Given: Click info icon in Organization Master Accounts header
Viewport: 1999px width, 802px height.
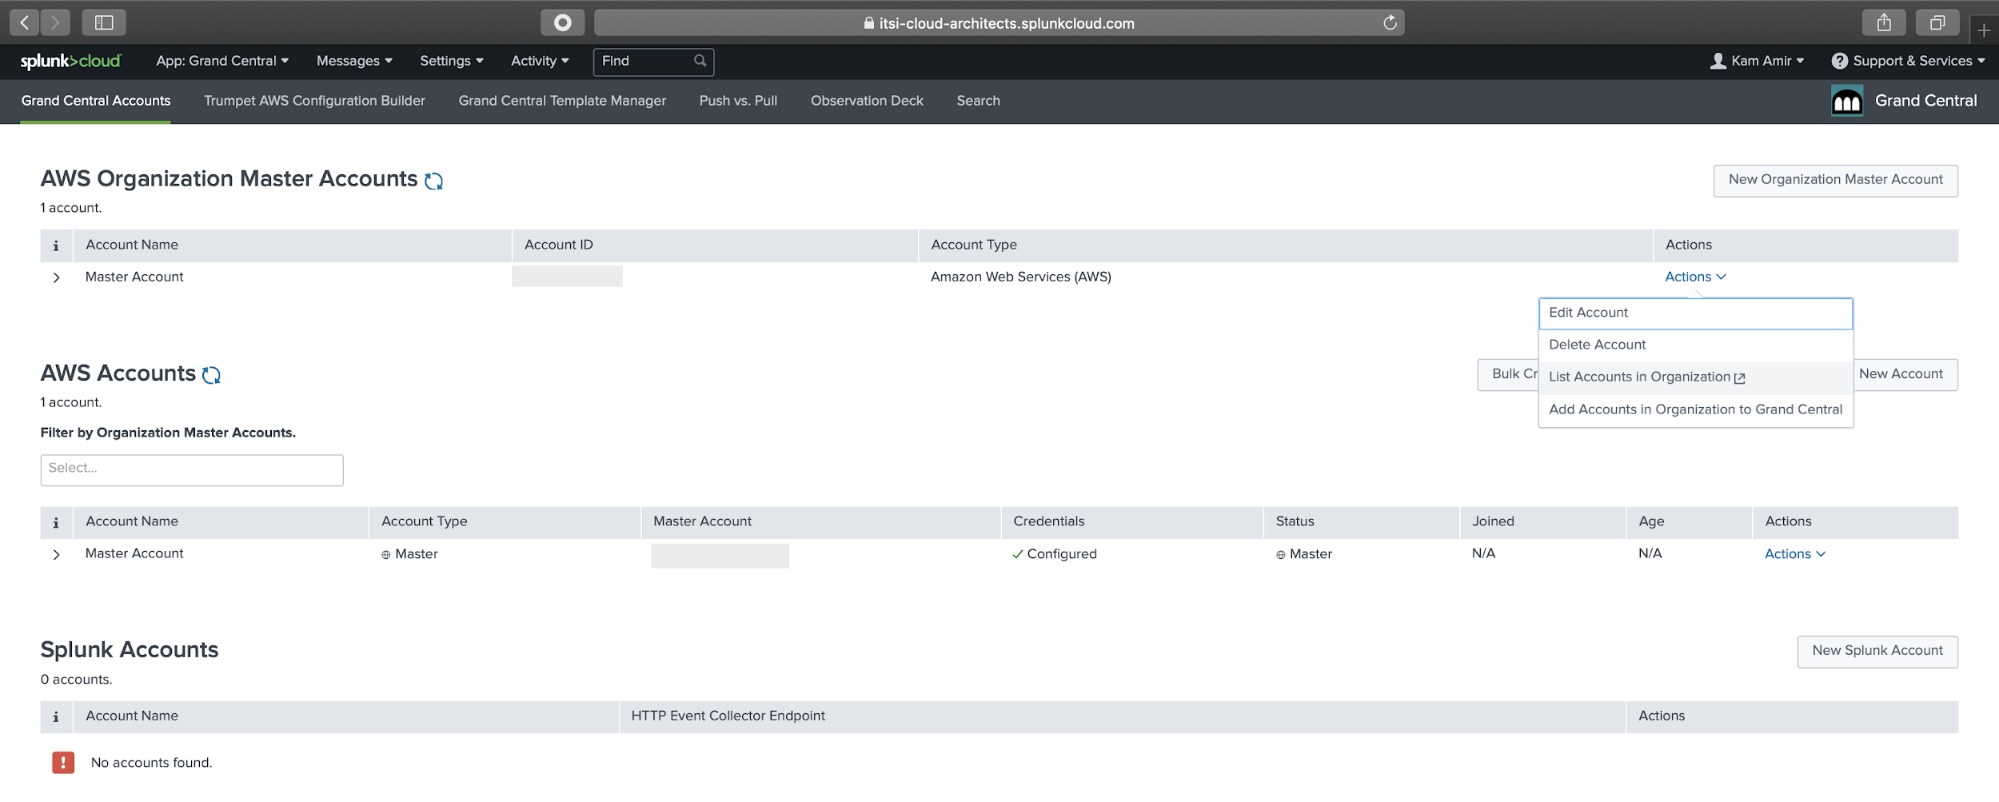Looking at the screenshot, I should [x=56, y=245].
